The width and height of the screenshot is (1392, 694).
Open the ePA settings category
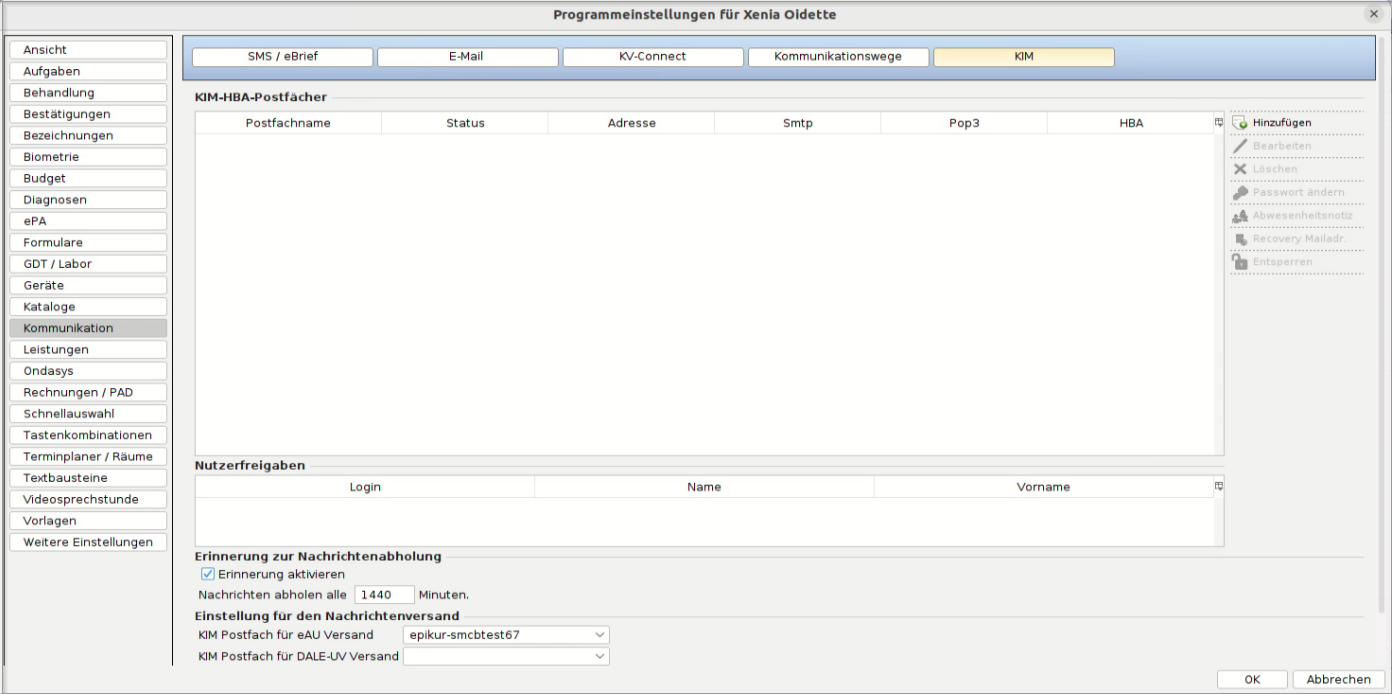coord(88,221)
